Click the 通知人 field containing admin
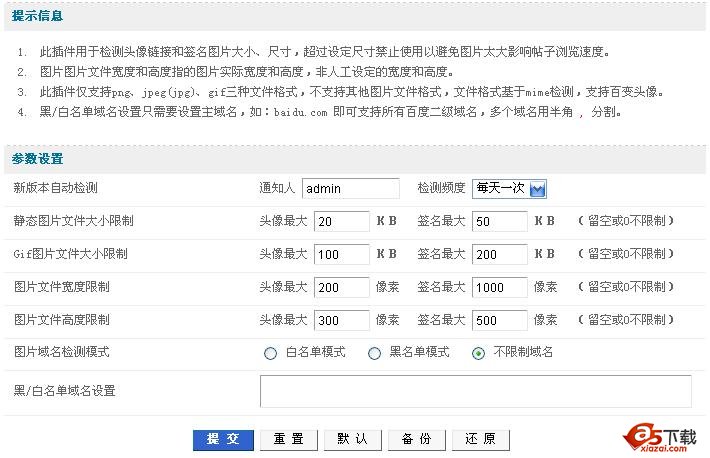The width and height of the screenshot is (710, 458). (x=350, y=188)
